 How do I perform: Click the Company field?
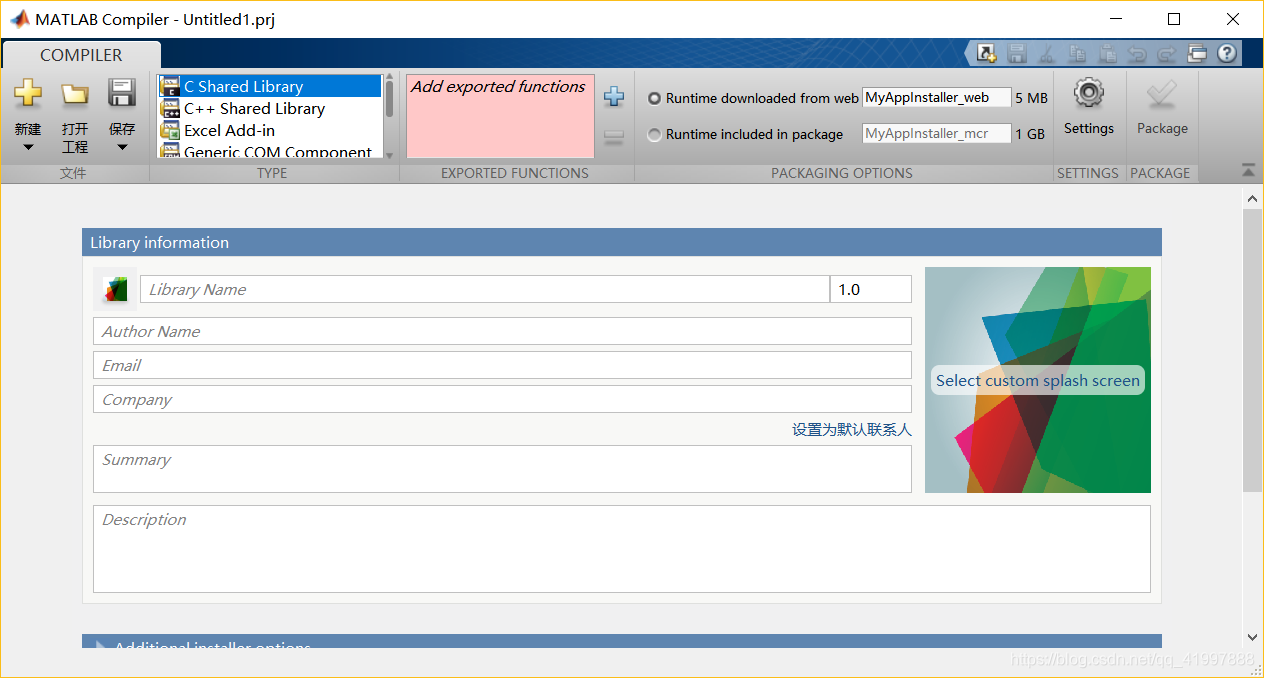point(502,399)
